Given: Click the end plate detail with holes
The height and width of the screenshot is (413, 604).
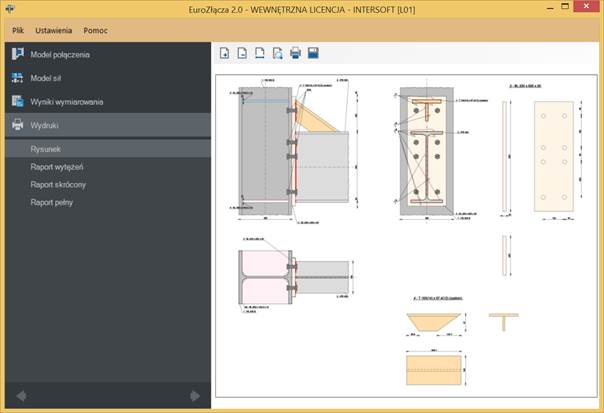Looking at the screenshot, I should (554, 156).
